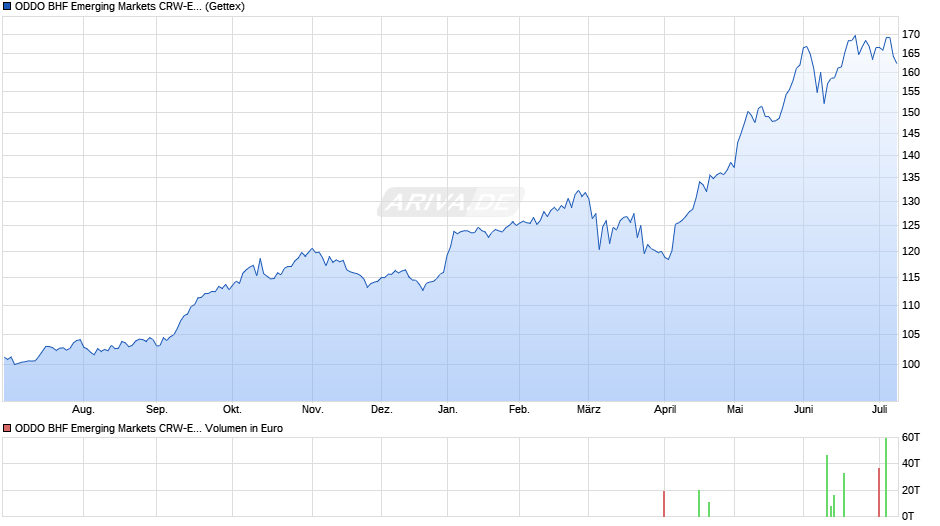The height and width of the screenshot is (526, 940).
Task: Click the 'Okt.' month label
Action: [232, 410]
